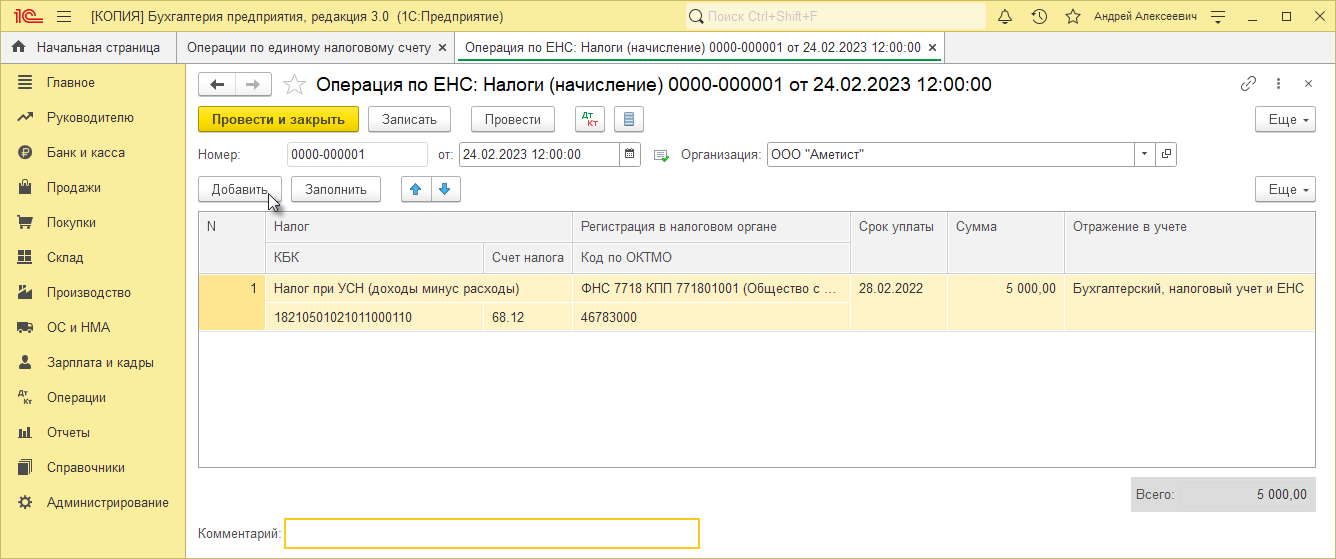This screenshot has width=1336, height=559.
Task: Open form's three-dot more actions
Action: coord(1278,84)
